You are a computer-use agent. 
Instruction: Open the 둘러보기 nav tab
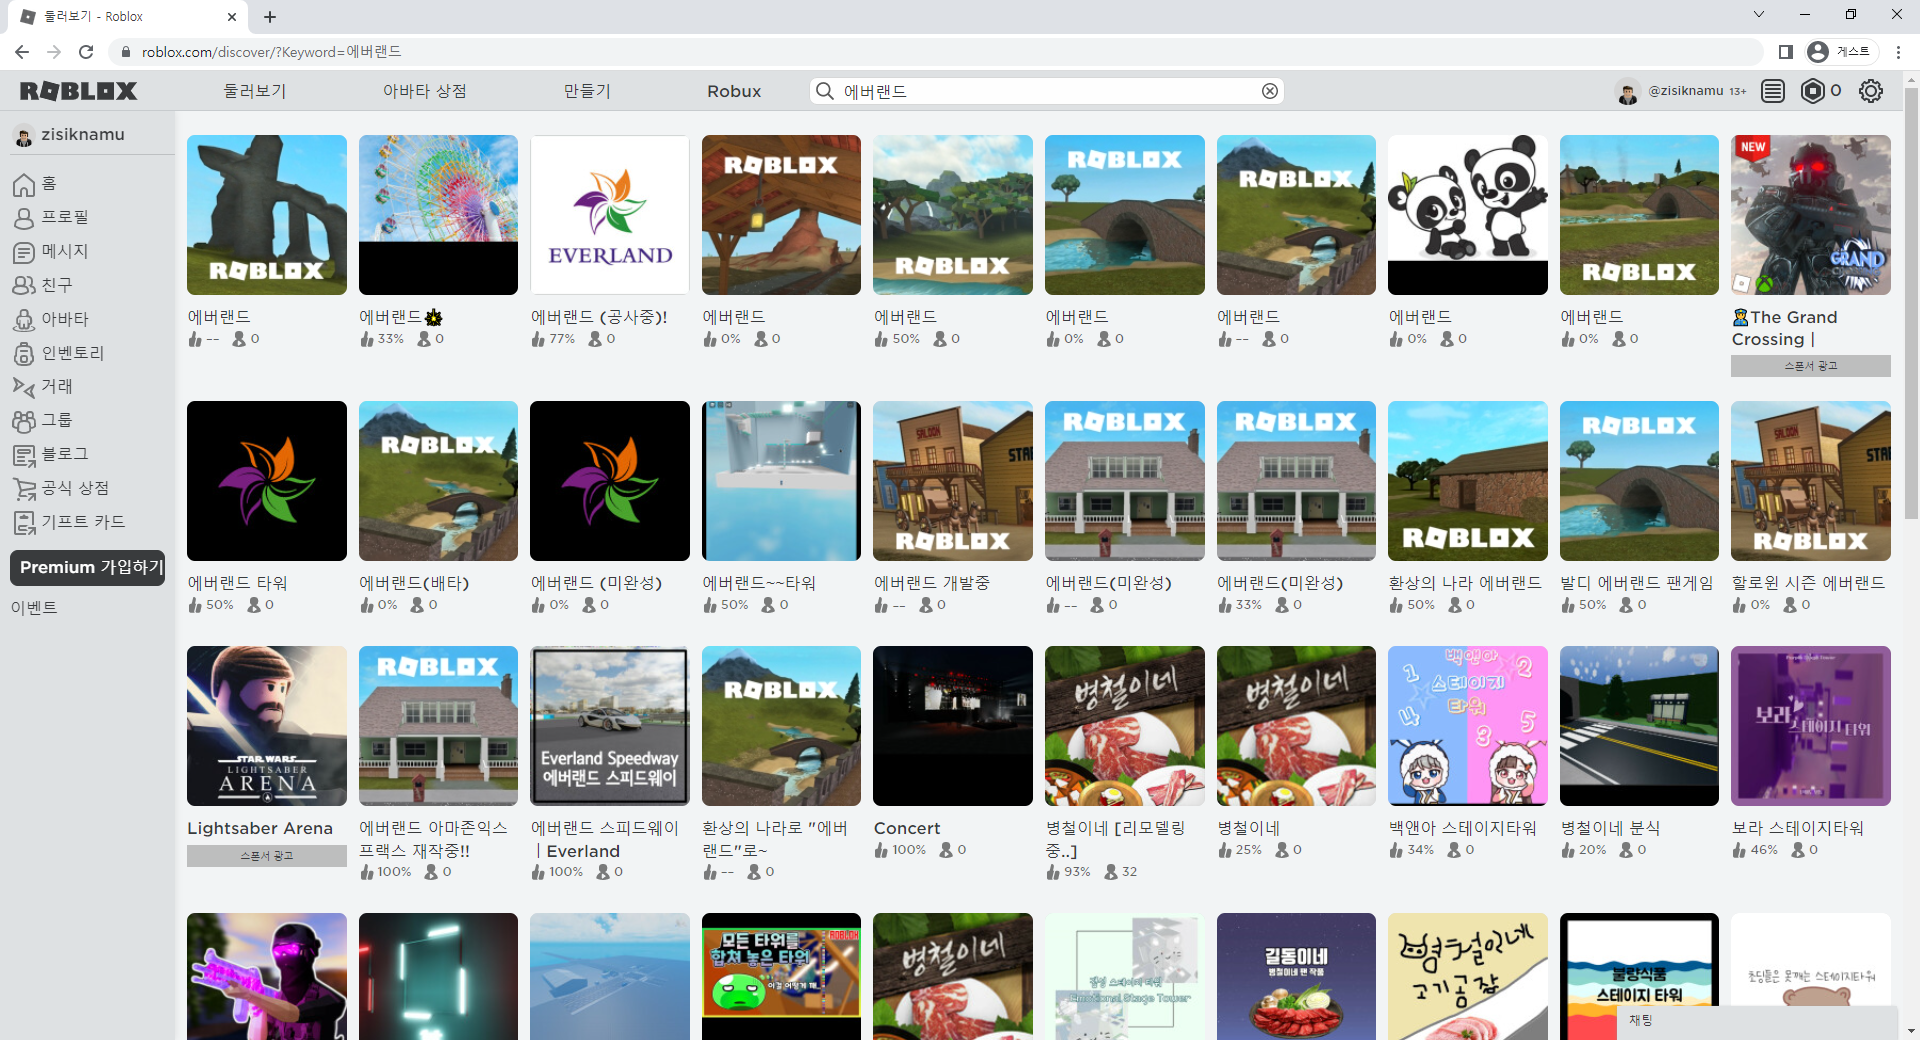click(255, 91)
